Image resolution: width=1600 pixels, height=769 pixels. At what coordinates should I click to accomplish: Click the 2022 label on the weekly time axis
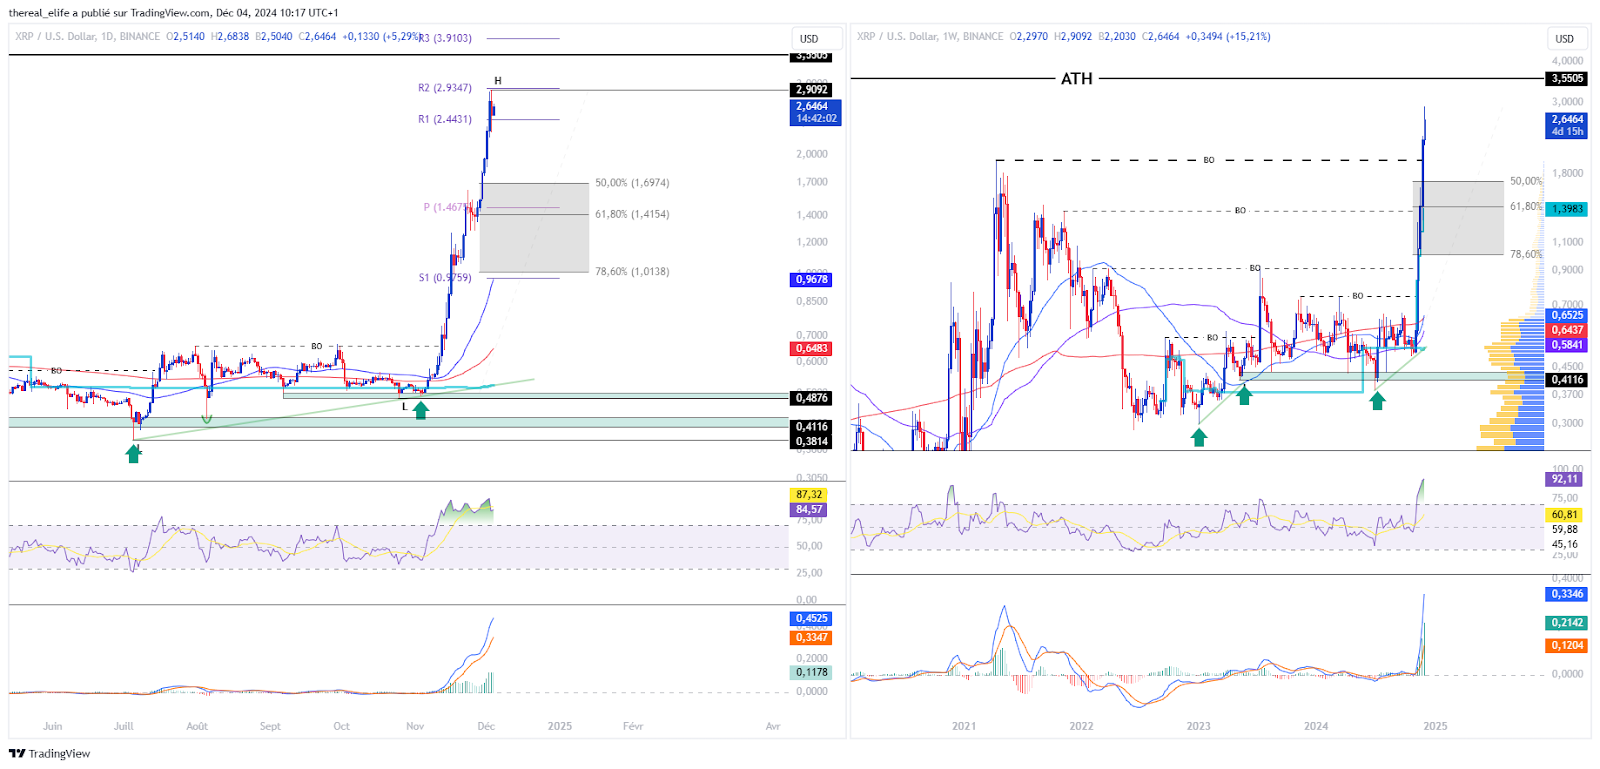1081,727
